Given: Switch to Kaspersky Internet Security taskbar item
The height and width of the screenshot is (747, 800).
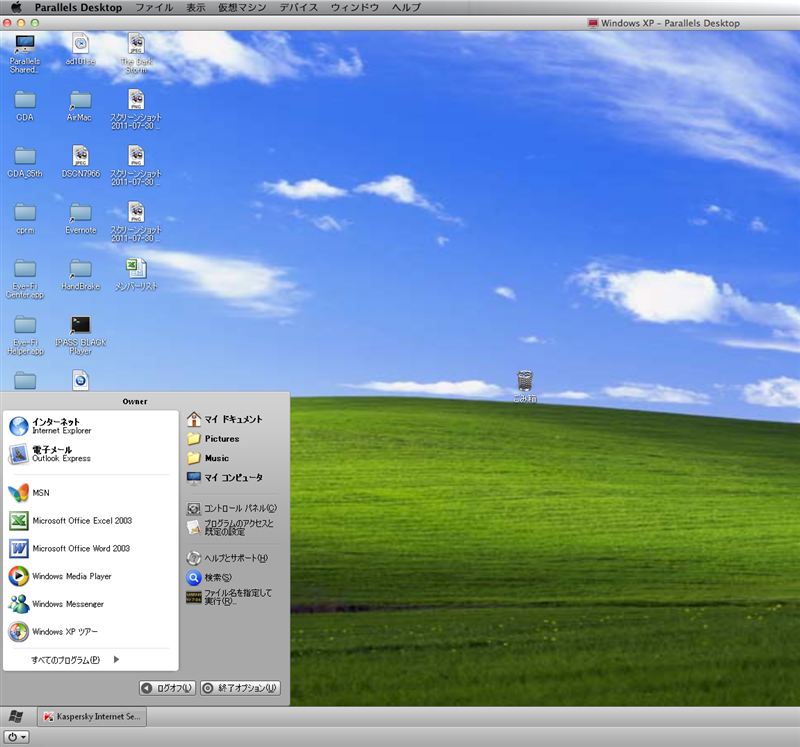Looking at the screenshot, I should [92, 716].
